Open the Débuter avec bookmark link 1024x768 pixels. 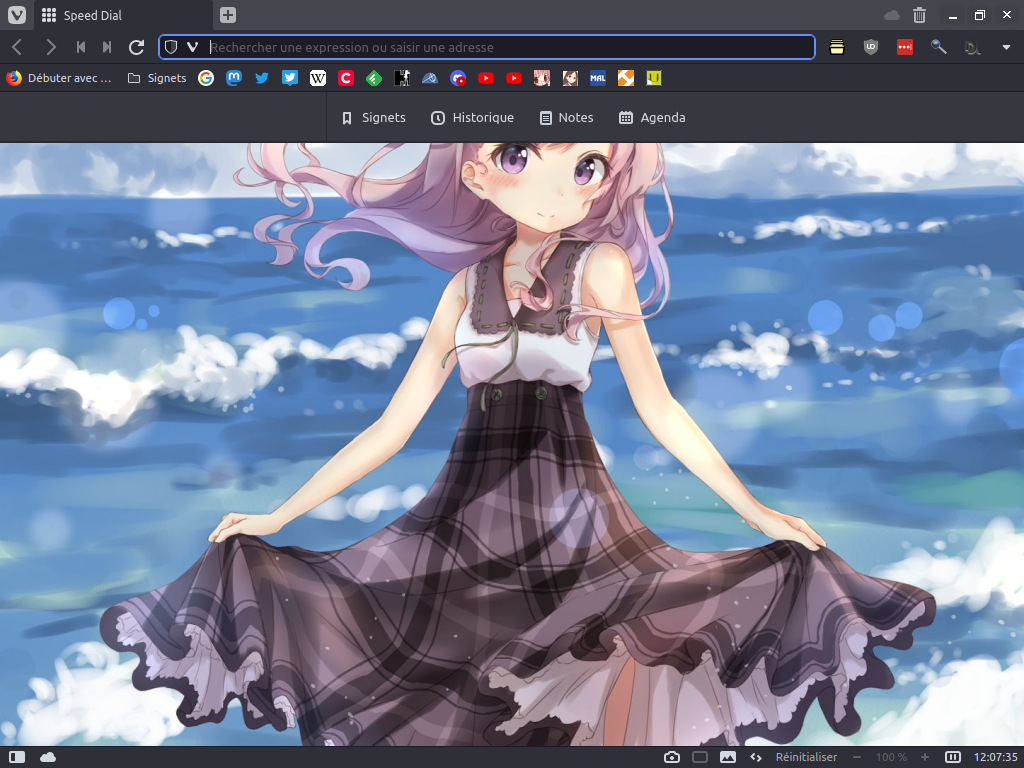59,78
